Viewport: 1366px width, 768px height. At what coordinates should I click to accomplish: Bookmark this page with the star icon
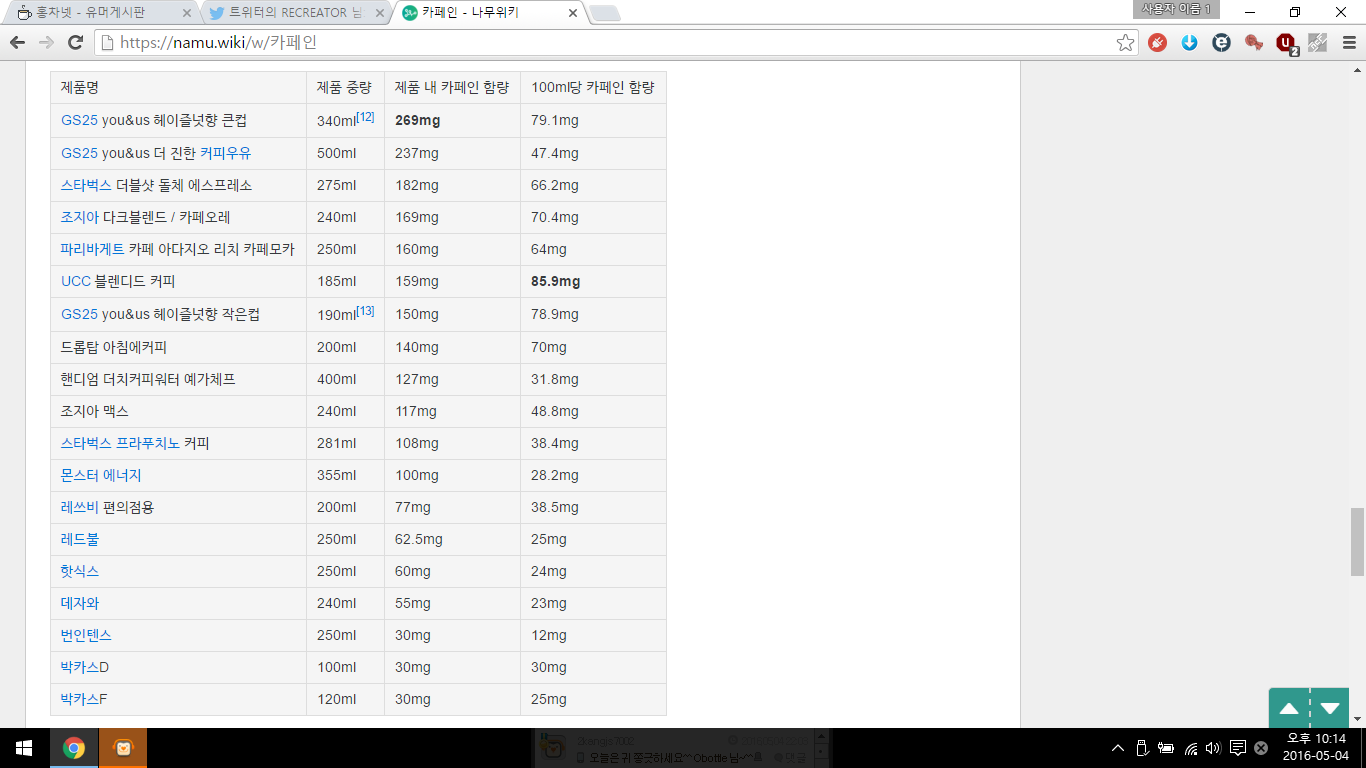point(1125,42)
